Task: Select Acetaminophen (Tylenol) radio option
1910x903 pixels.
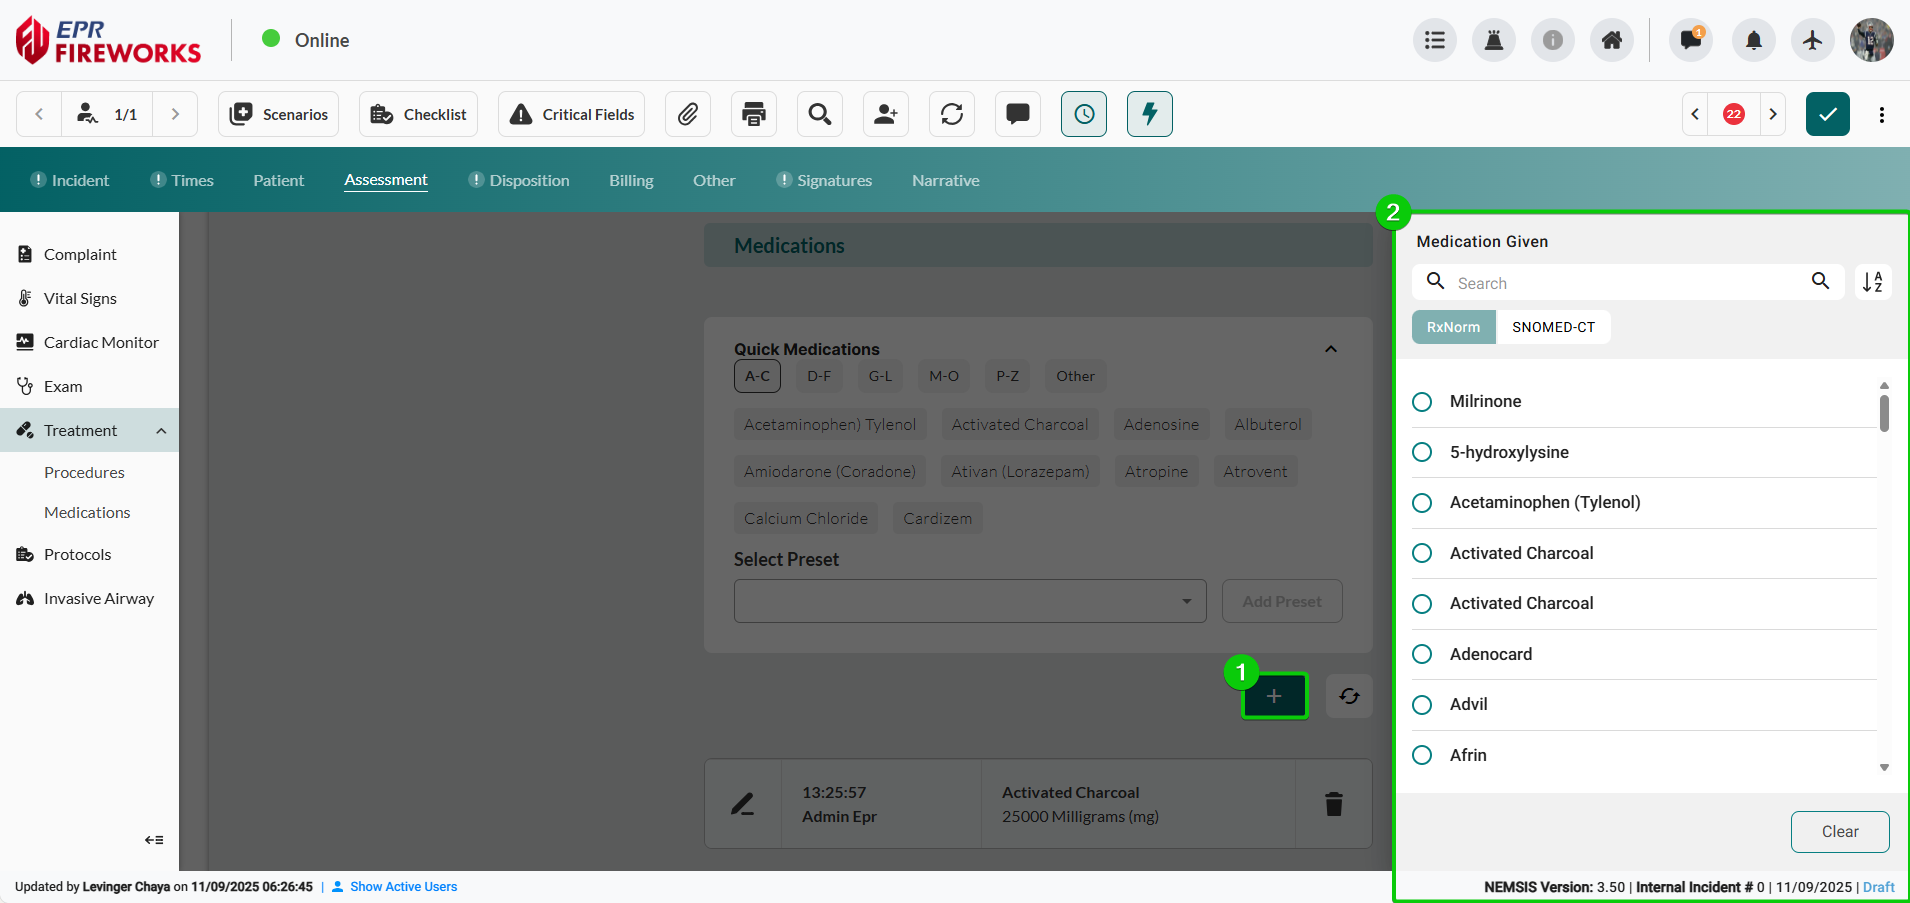Action: coord(1422,503)
